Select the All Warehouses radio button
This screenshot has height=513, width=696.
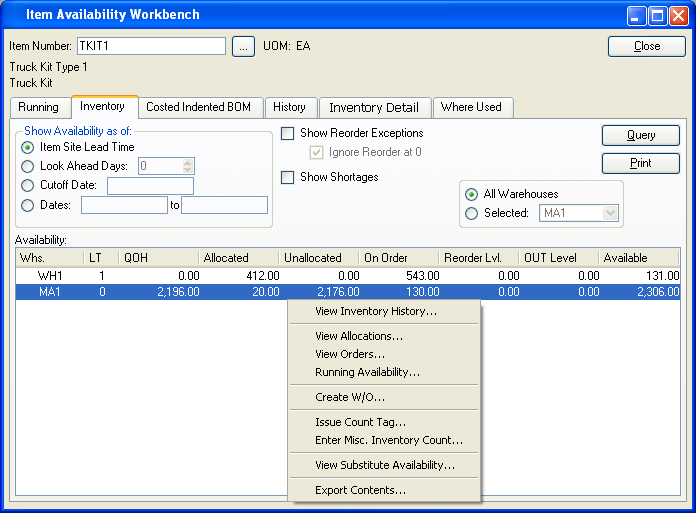[x=472, y=194]
